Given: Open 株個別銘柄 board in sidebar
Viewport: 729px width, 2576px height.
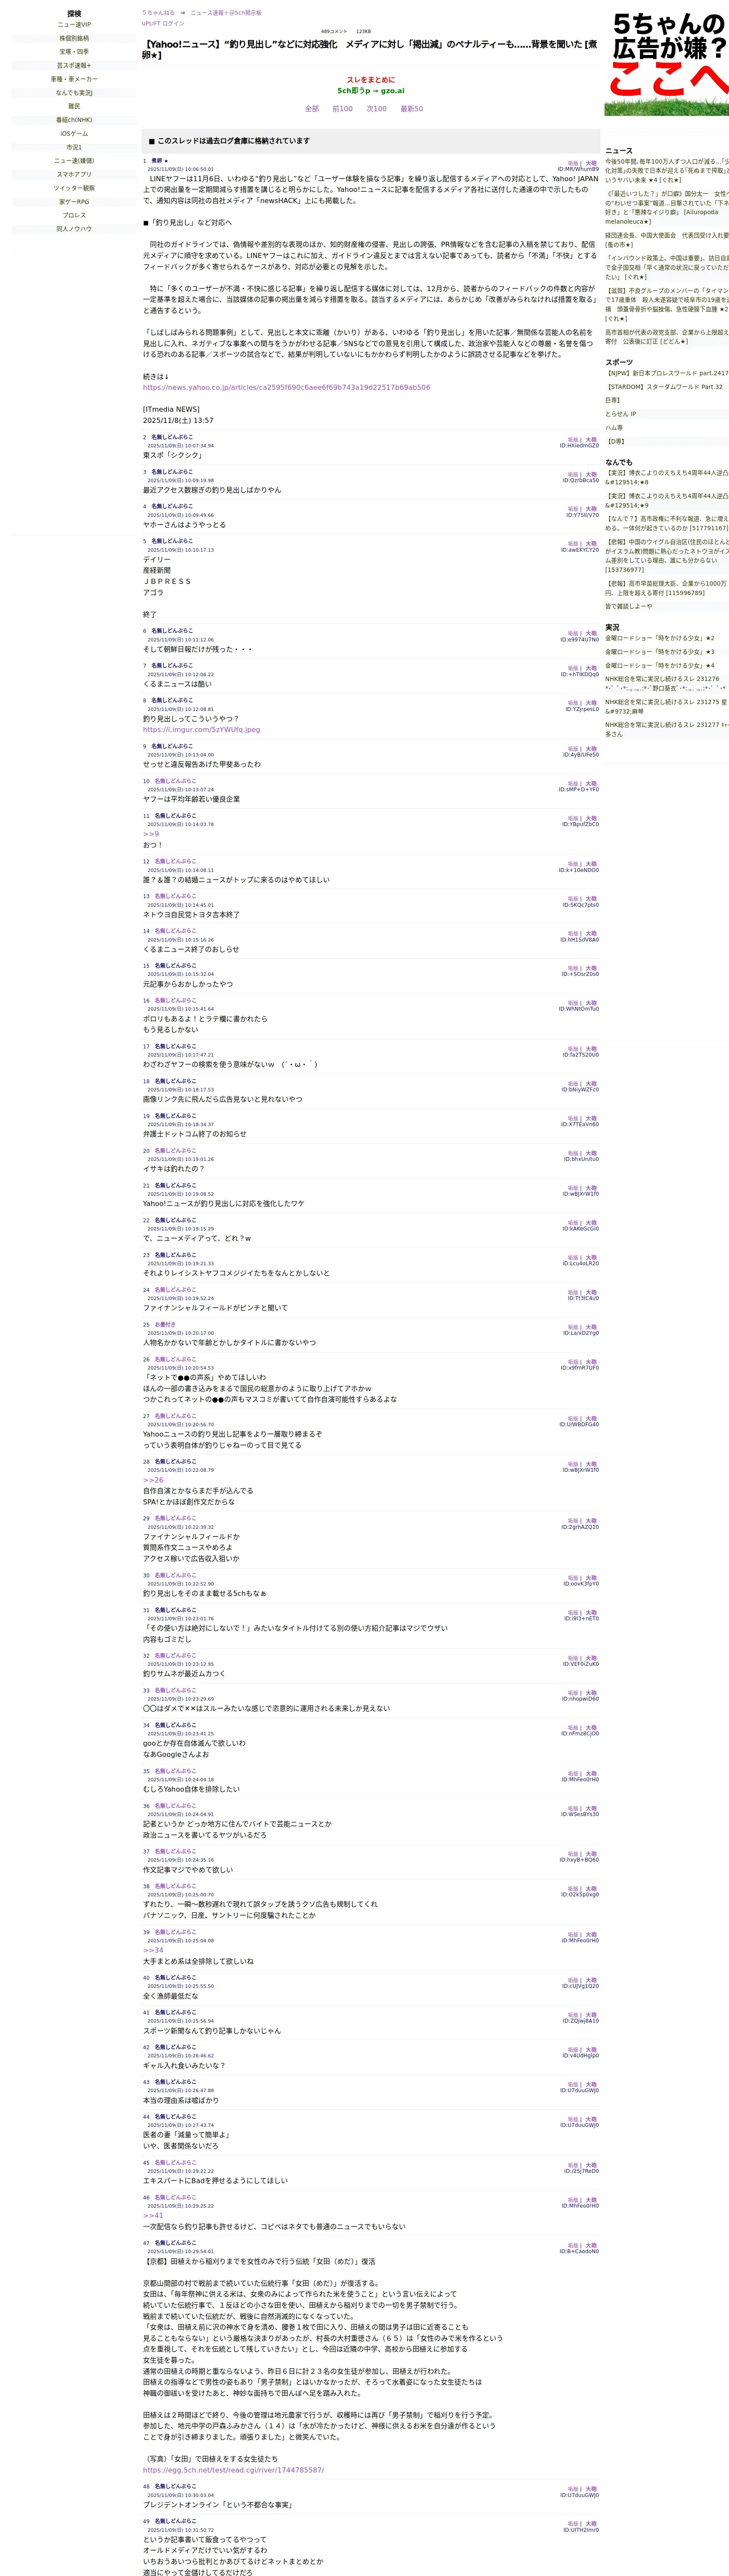Looking at the screenshot, I should point(74,38).
